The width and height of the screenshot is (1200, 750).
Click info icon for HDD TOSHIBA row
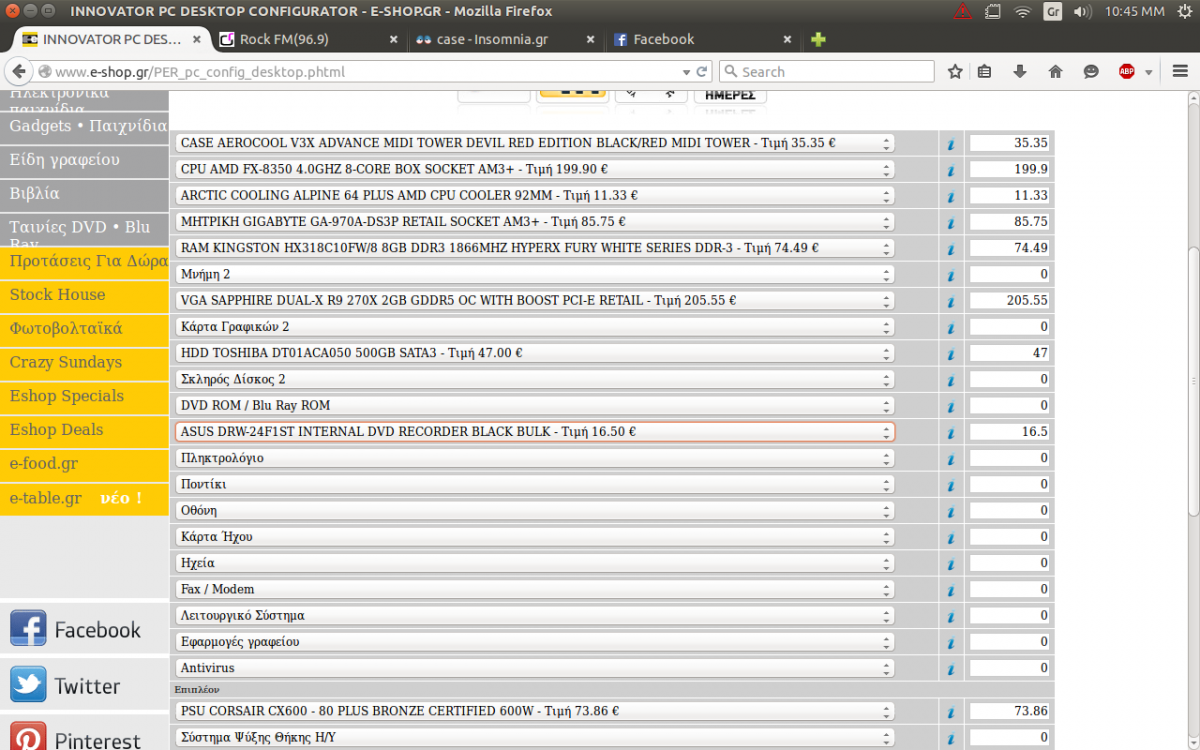(x=951, y=353)
